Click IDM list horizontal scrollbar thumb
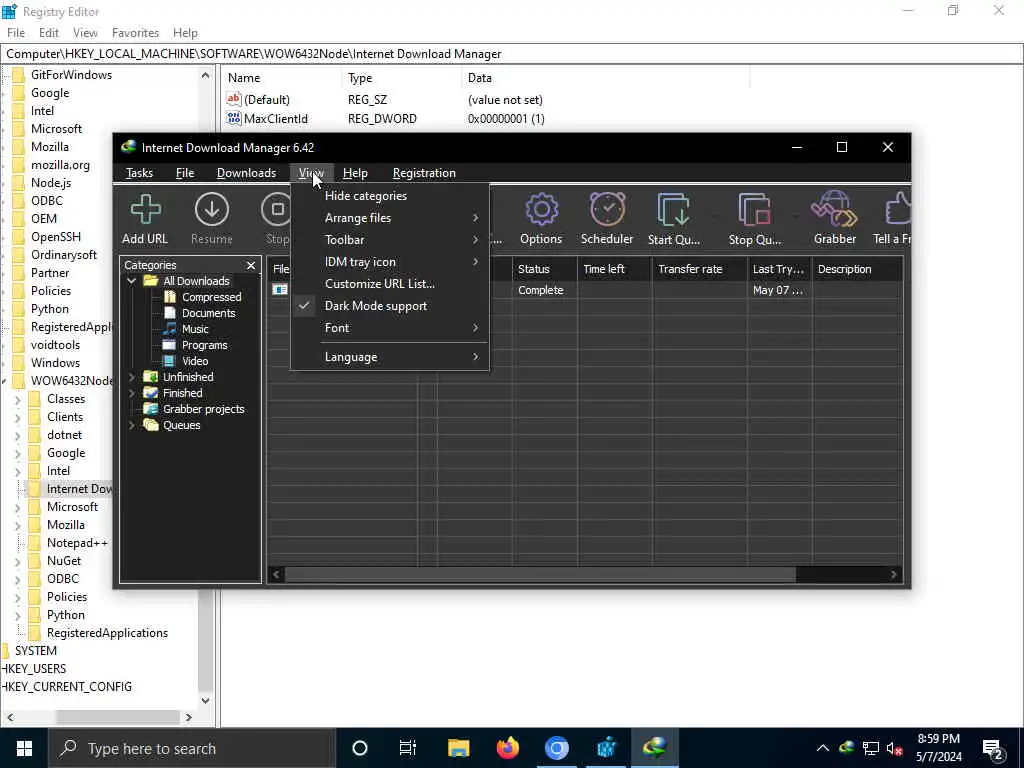Viewport: 1024px width, 768px height. click(540, 575)
